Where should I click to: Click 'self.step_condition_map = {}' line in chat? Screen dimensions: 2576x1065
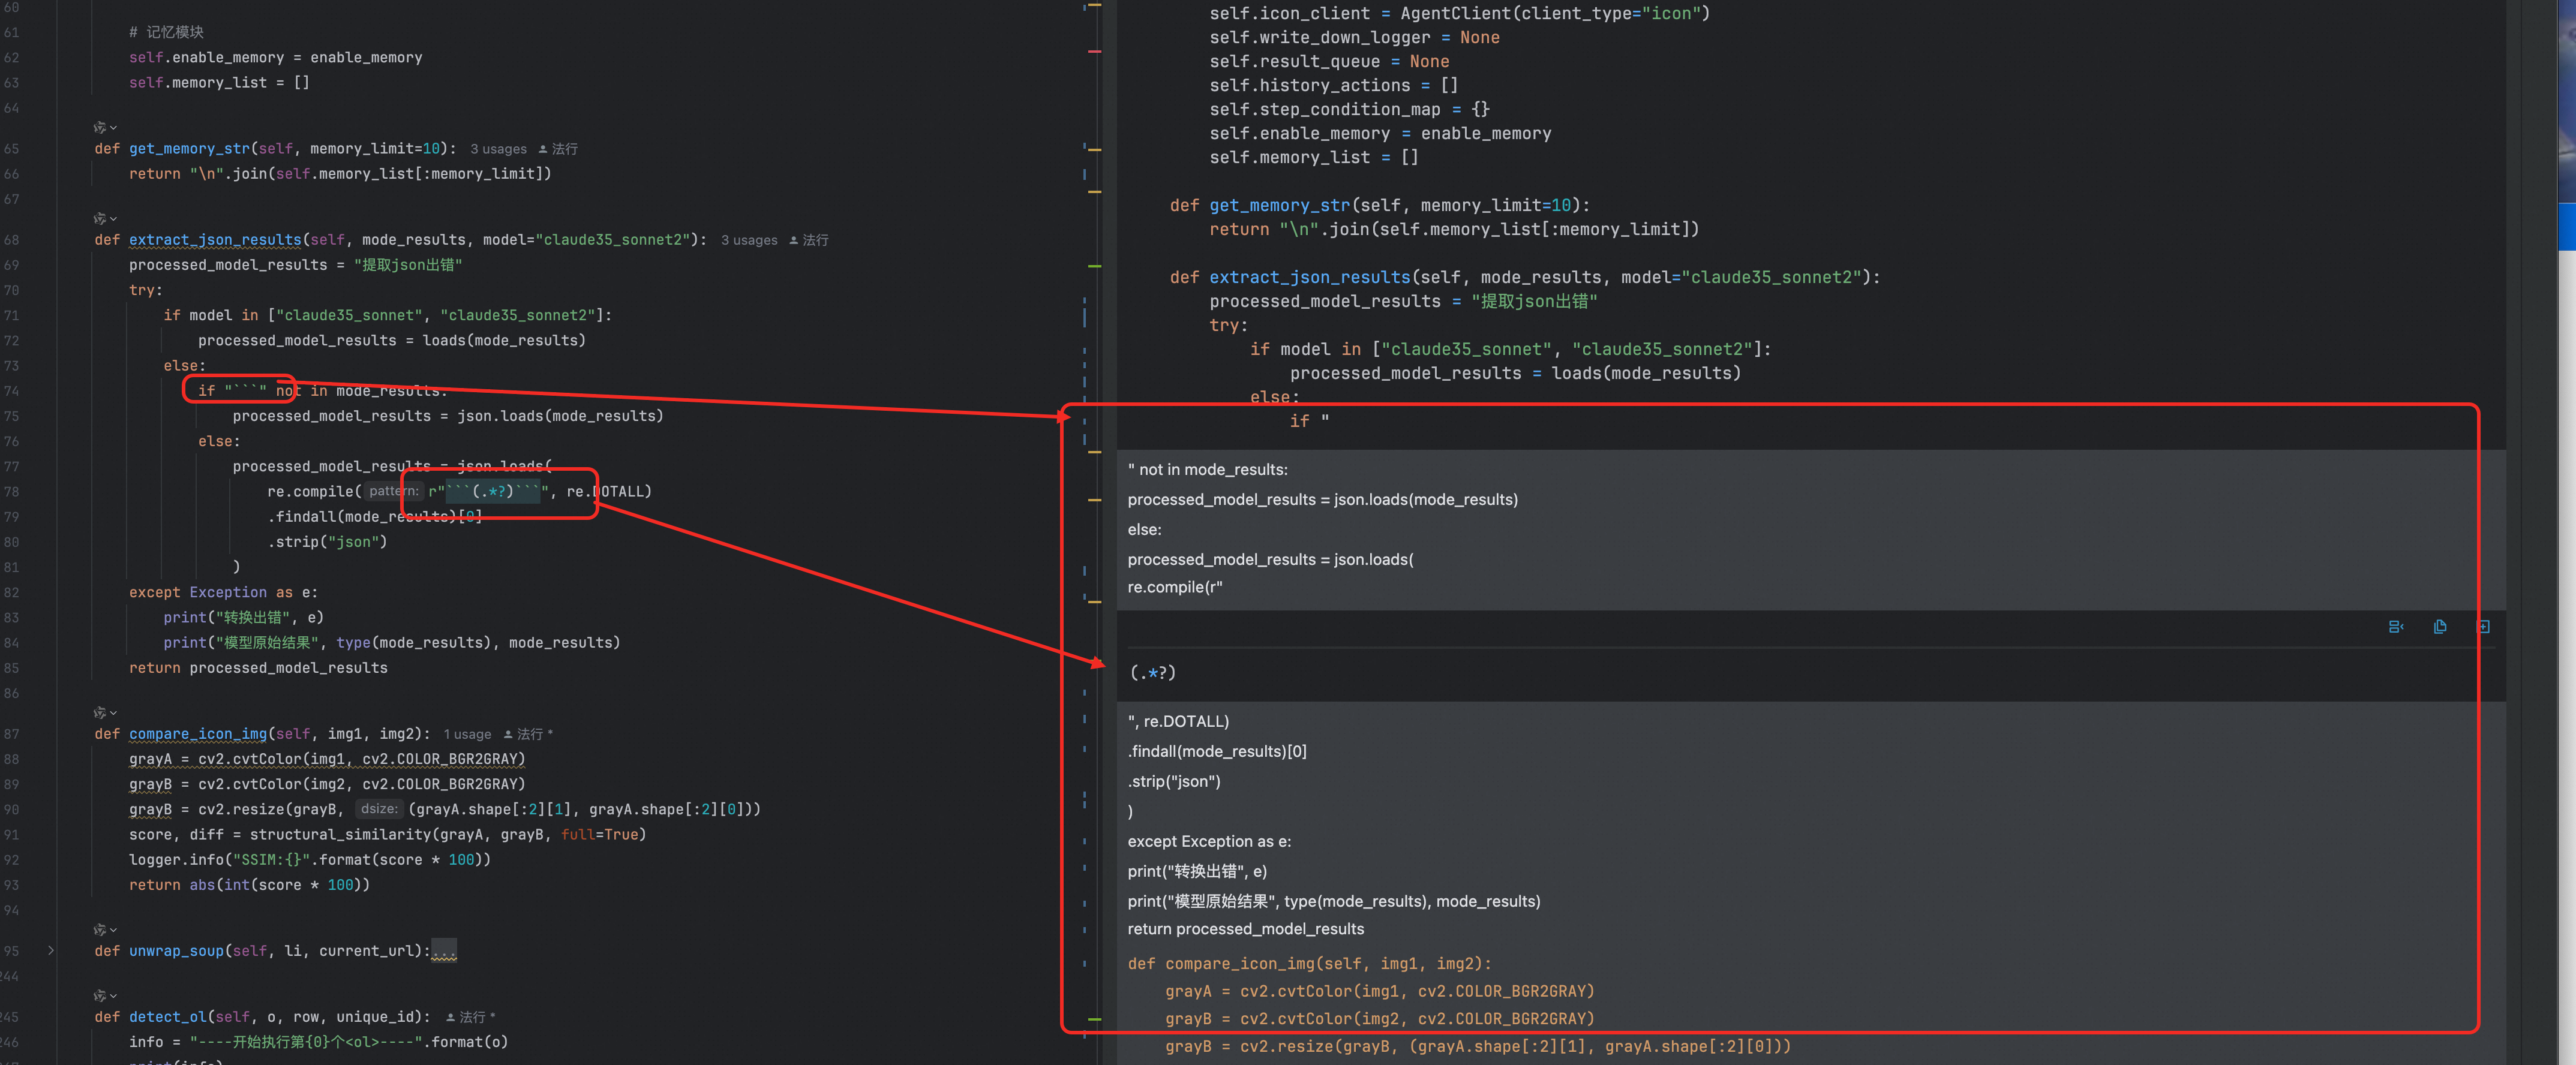point(1349,109)
